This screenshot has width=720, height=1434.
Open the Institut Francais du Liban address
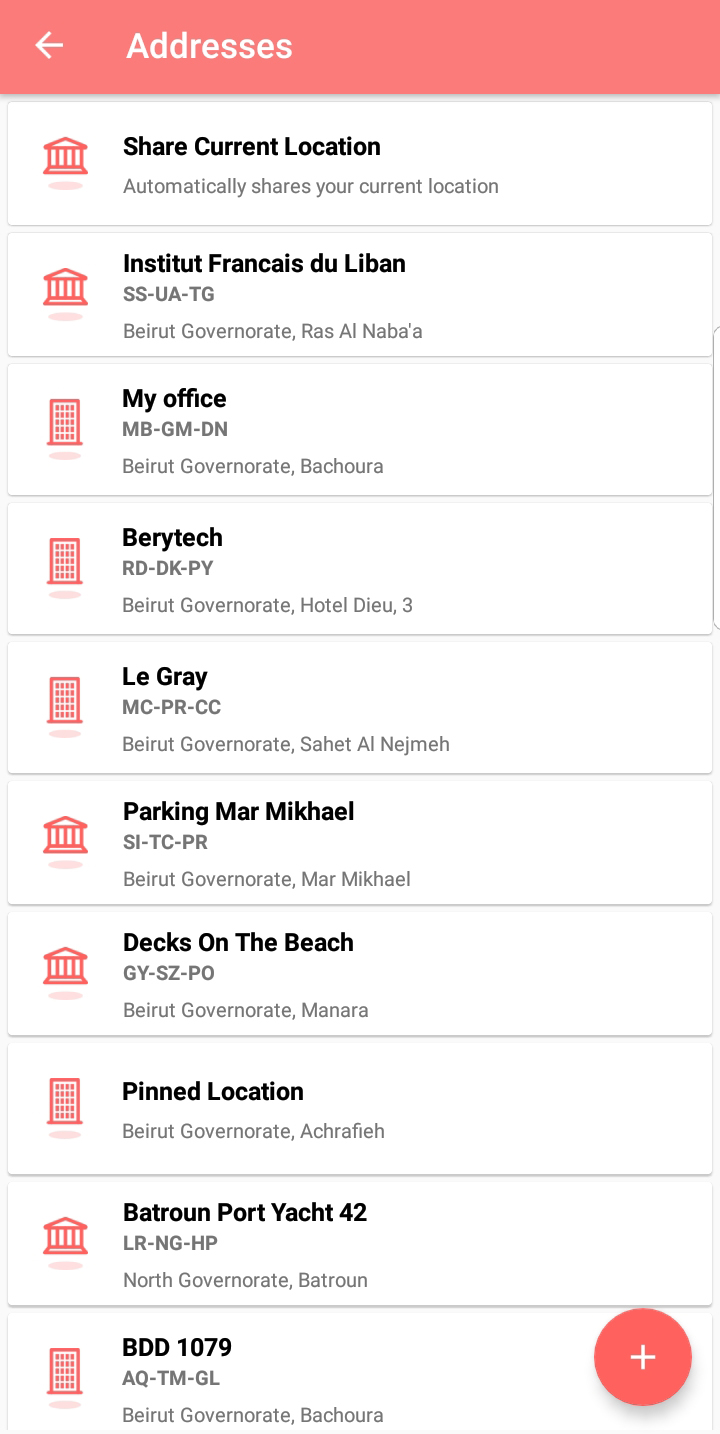264,264
